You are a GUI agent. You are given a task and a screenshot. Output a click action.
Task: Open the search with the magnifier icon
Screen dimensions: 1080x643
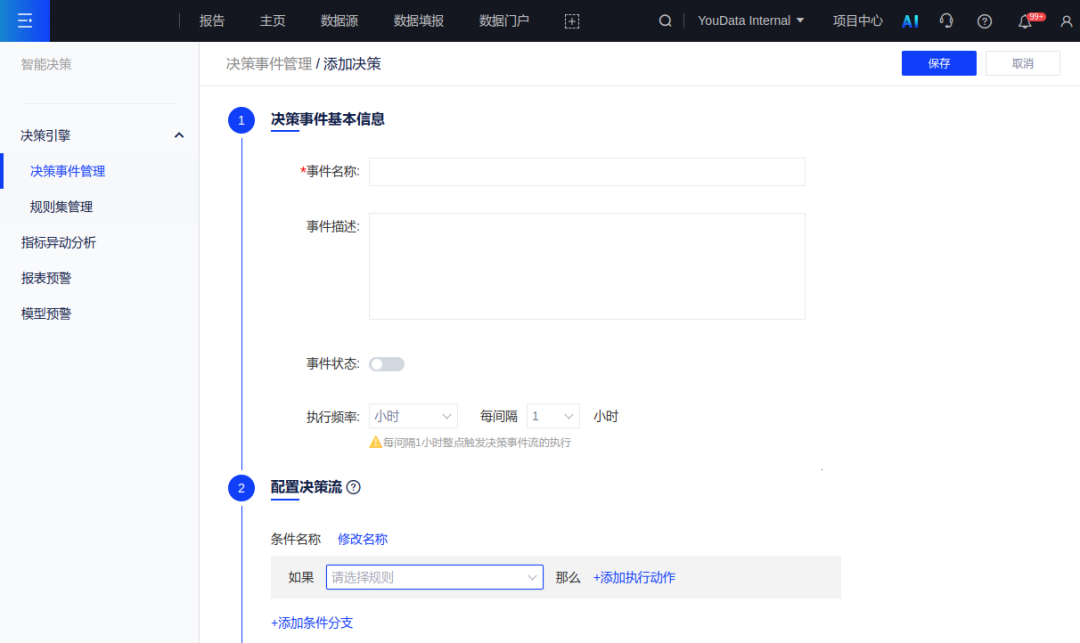(x=665, y=20)
